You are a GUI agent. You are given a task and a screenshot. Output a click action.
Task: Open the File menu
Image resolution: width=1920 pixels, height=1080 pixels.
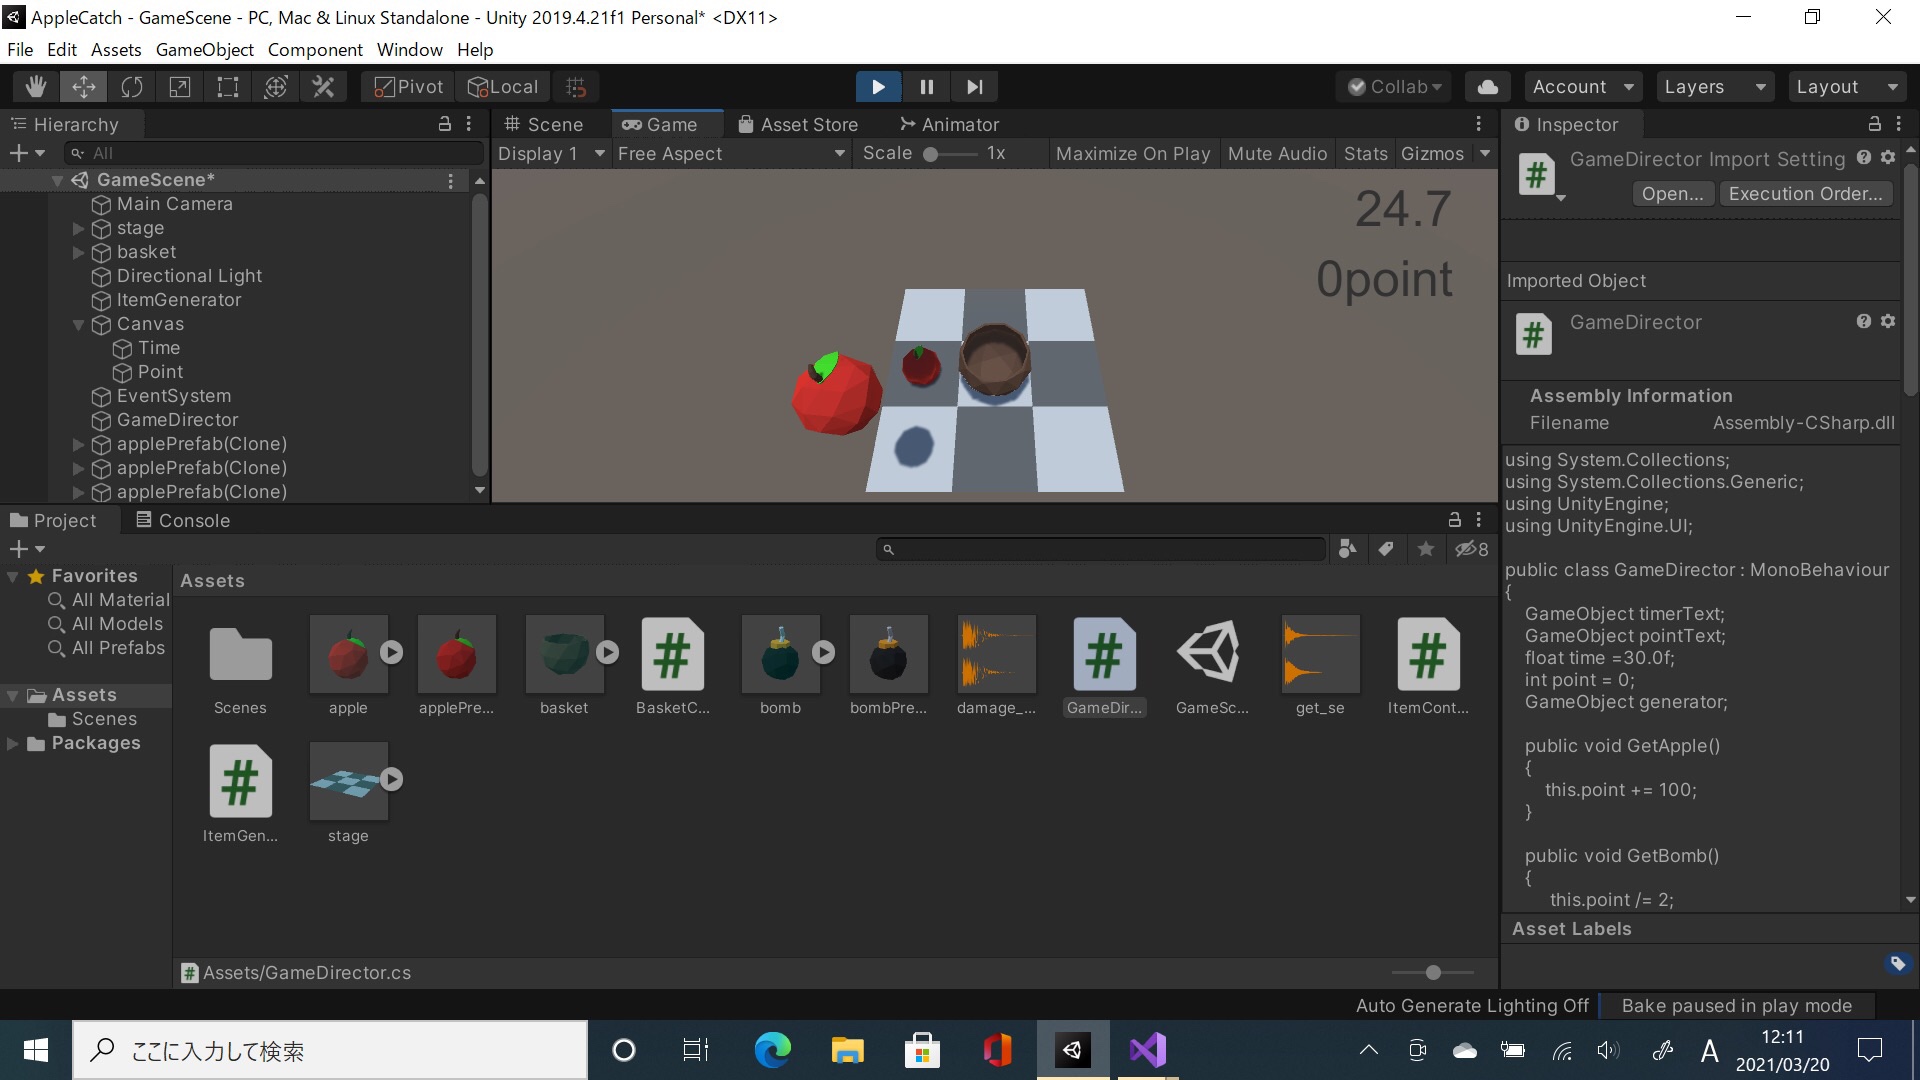click(20, 49)
